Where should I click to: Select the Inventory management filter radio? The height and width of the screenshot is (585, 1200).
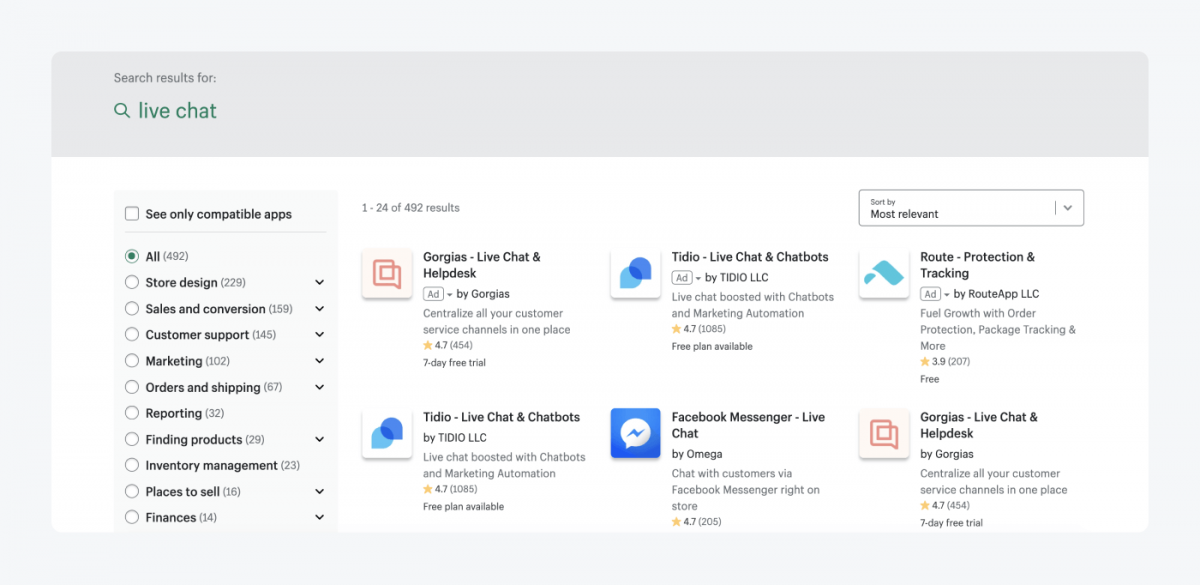[132, 465]
